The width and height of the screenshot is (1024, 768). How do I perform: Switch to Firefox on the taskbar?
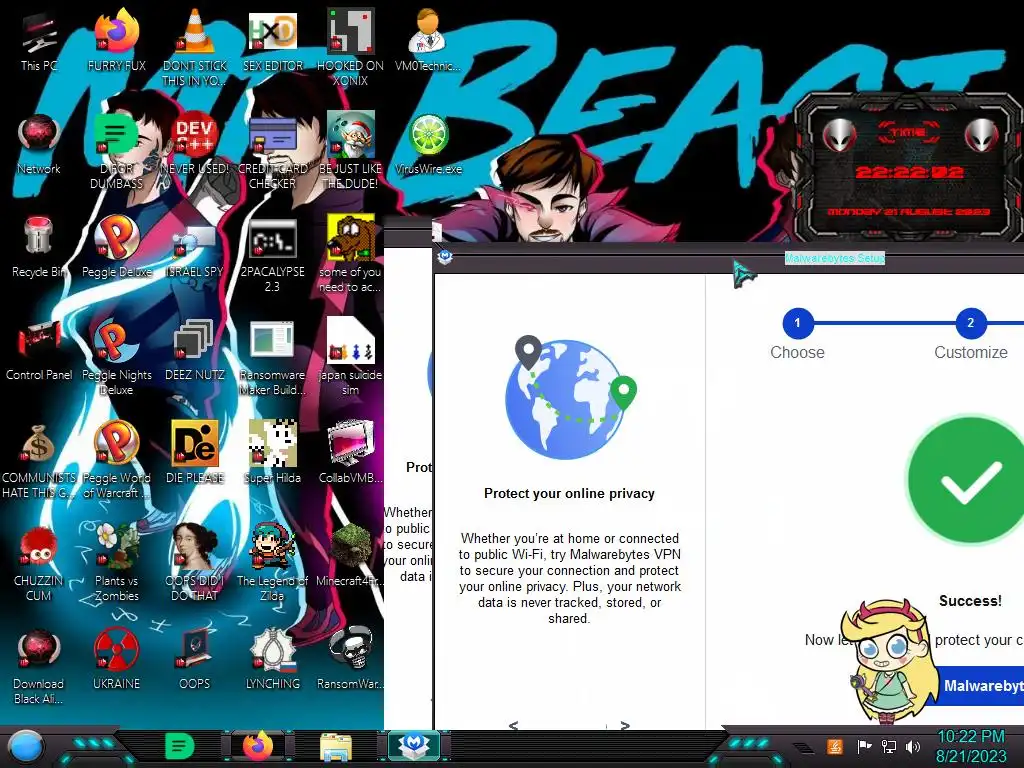point(258,746)
